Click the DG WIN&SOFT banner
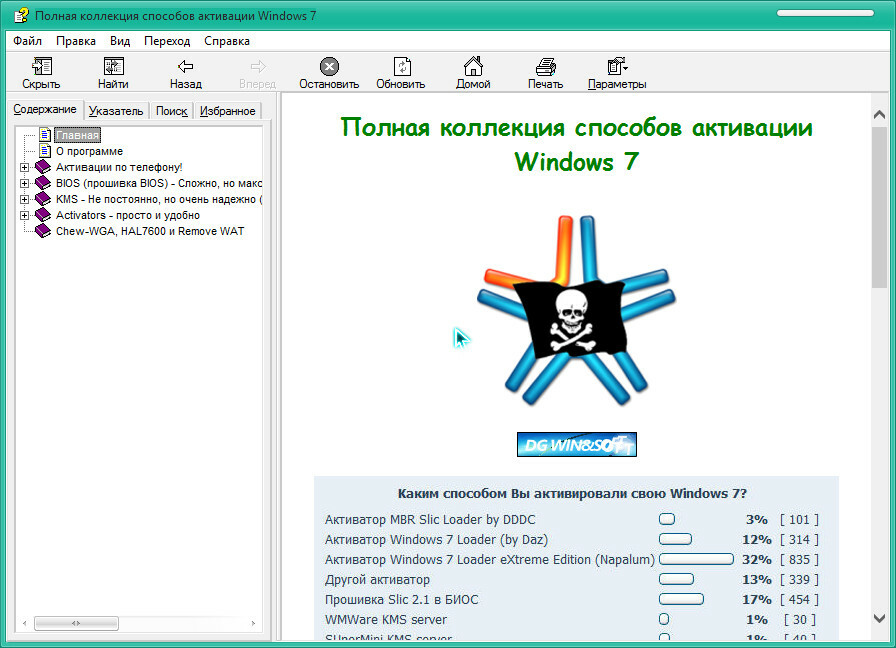 [577, 444]
